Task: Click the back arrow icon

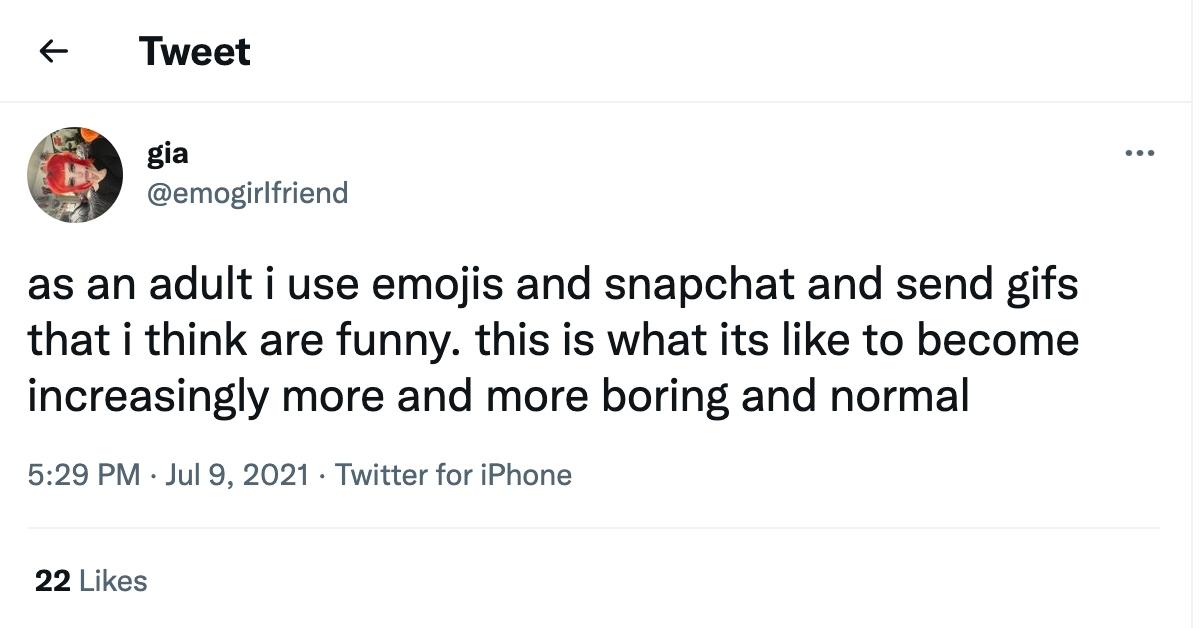Action: click(x=53, y=51)
